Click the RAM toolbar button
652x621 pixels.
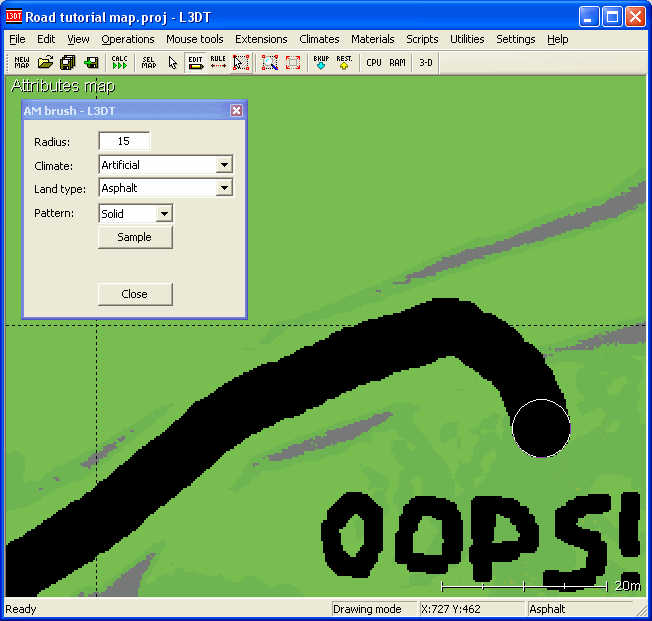(x=397, y=62)
